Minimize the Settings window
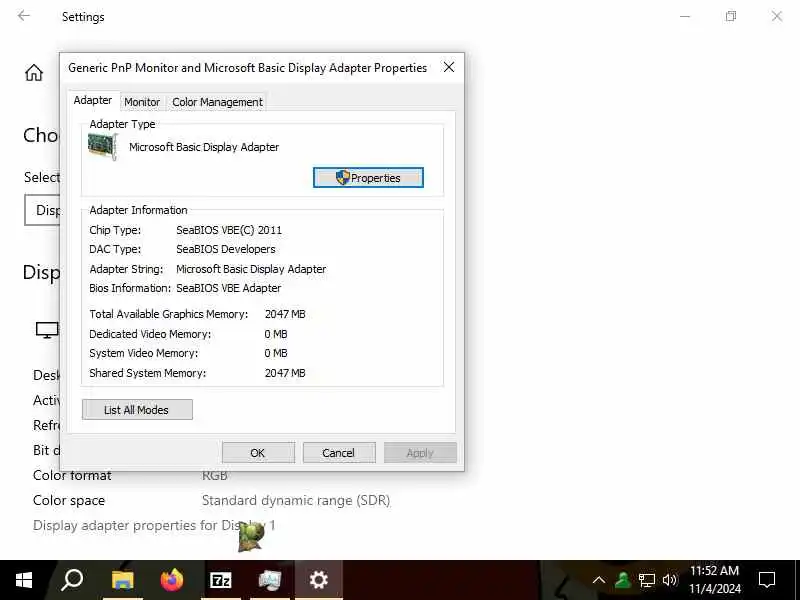The image size is (800, 600). (x=685, y=16)
